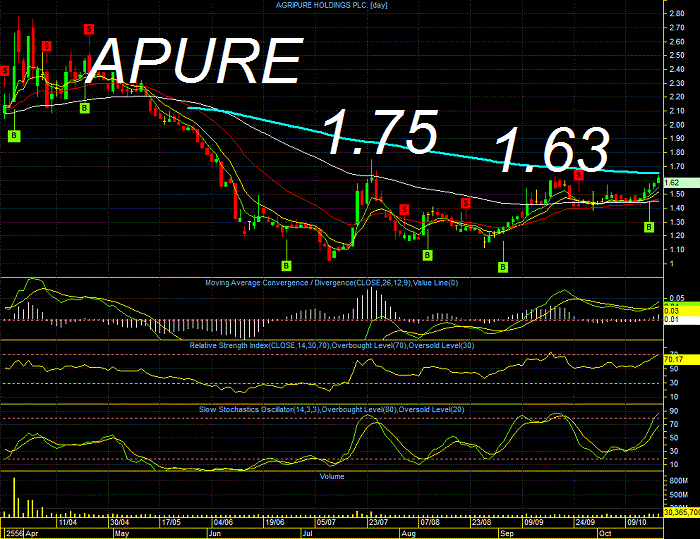Select the red S sell marker in mid-August above 23/08
The width and height of the screenshot is (700, 539).
(466, 203)
